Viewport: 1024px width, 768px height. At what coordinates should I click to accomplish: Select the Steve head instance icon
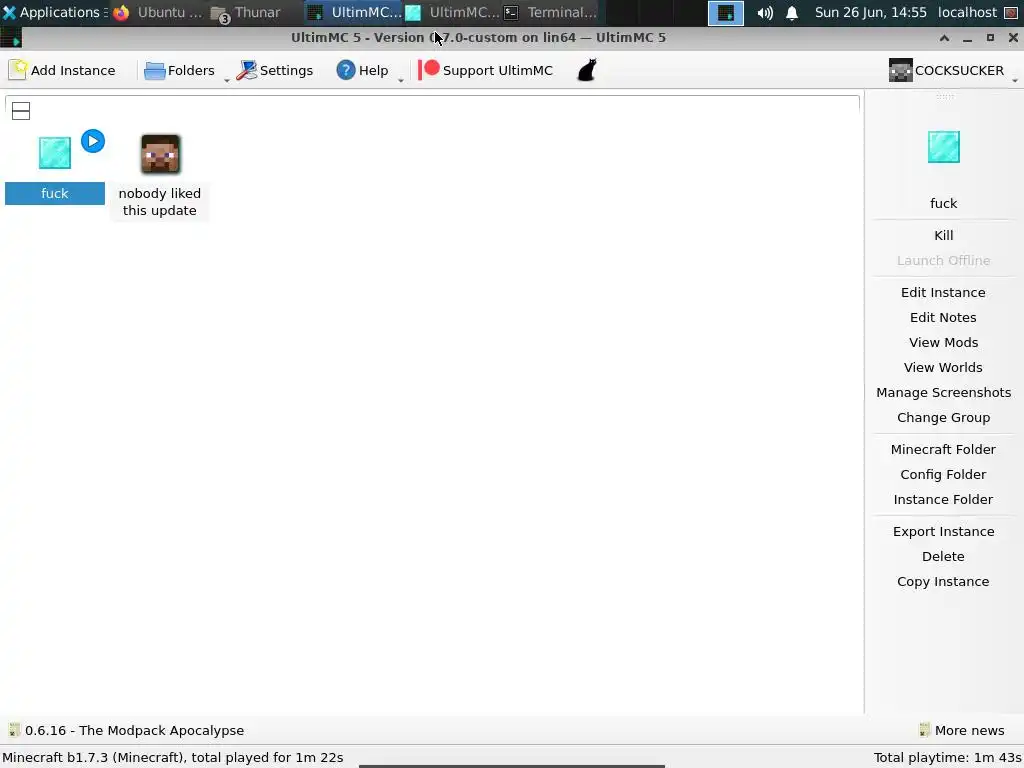click(x=160, y=153)
